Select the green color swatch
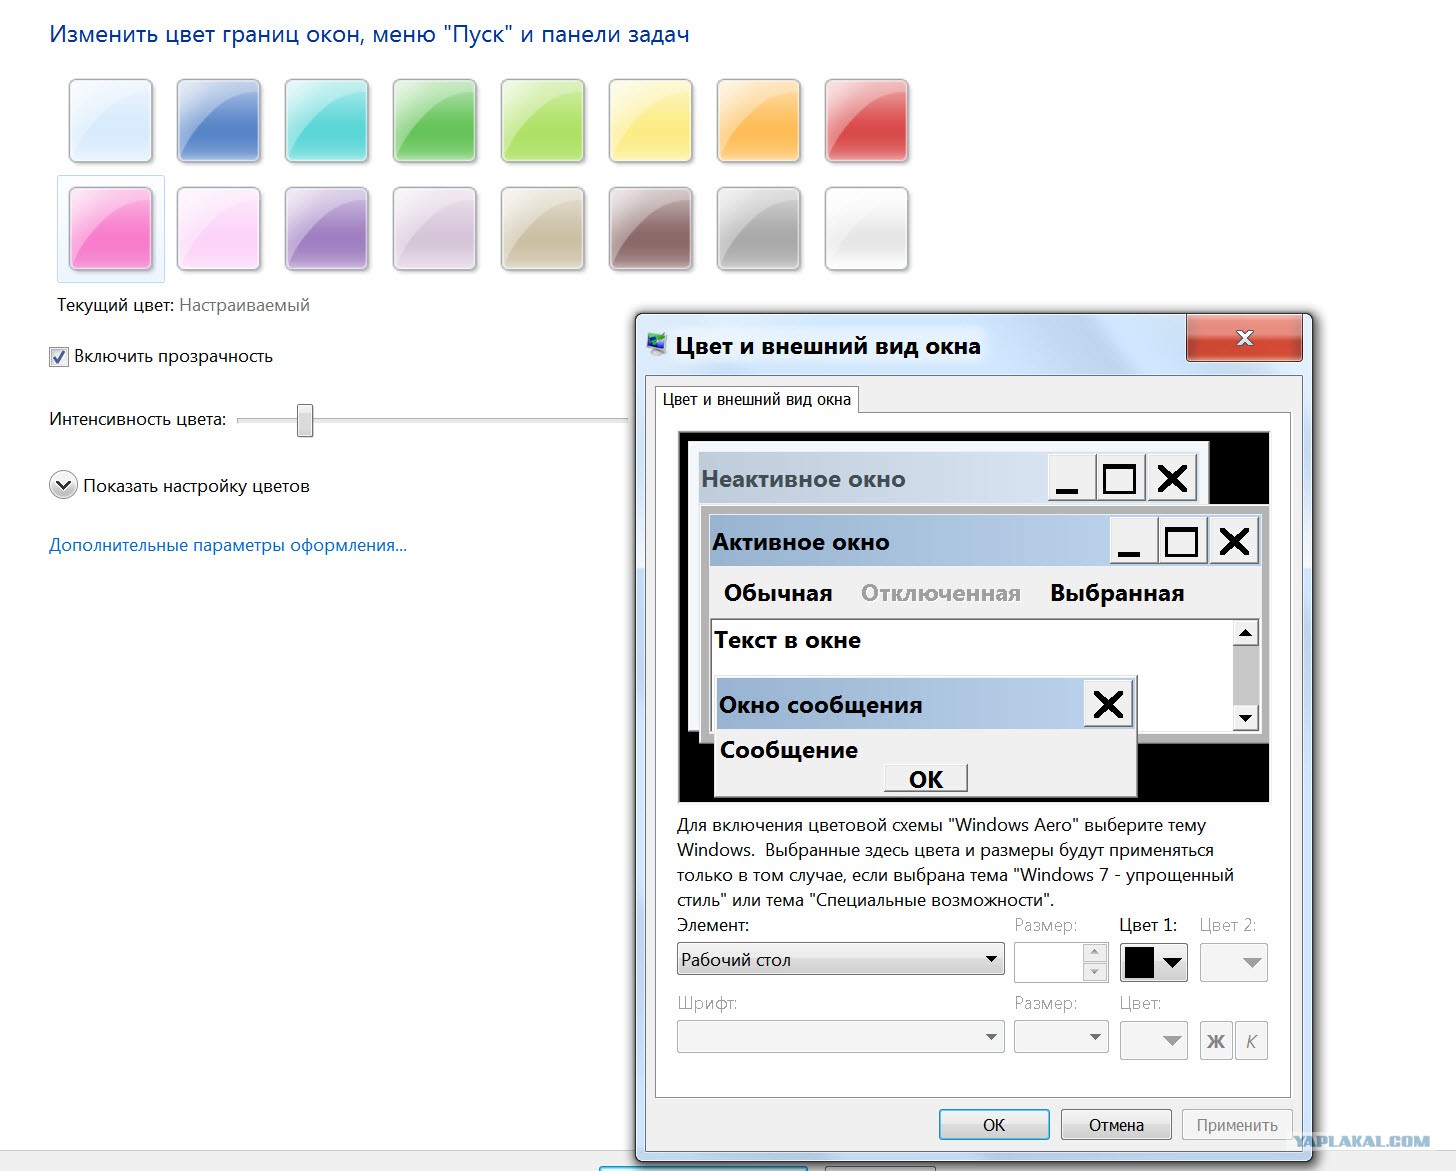1456x1171 pixels. click(435, 121)
